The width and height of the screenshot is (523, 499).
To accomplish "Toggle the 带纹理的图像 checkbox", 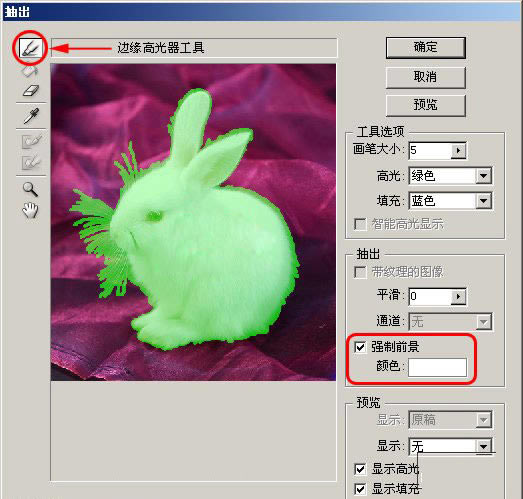I will point(360,272).
